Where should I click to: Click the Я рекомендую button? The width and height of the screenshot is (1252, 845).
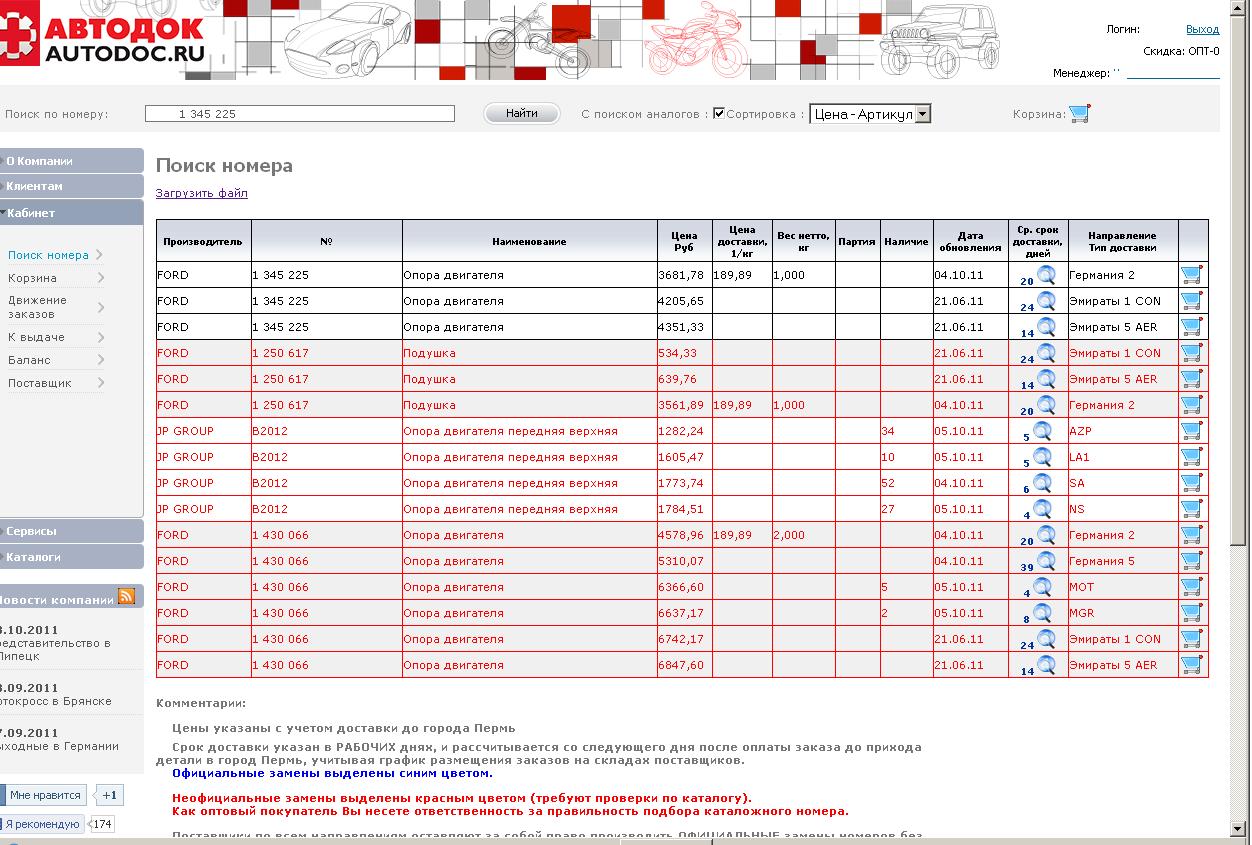pos(43,824)
